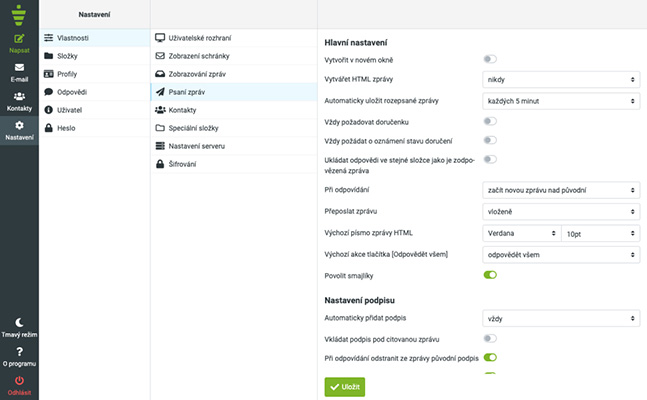Select Profily in the settings menu
The width and height of the screenshot is (647, 400).
point(68,74)
